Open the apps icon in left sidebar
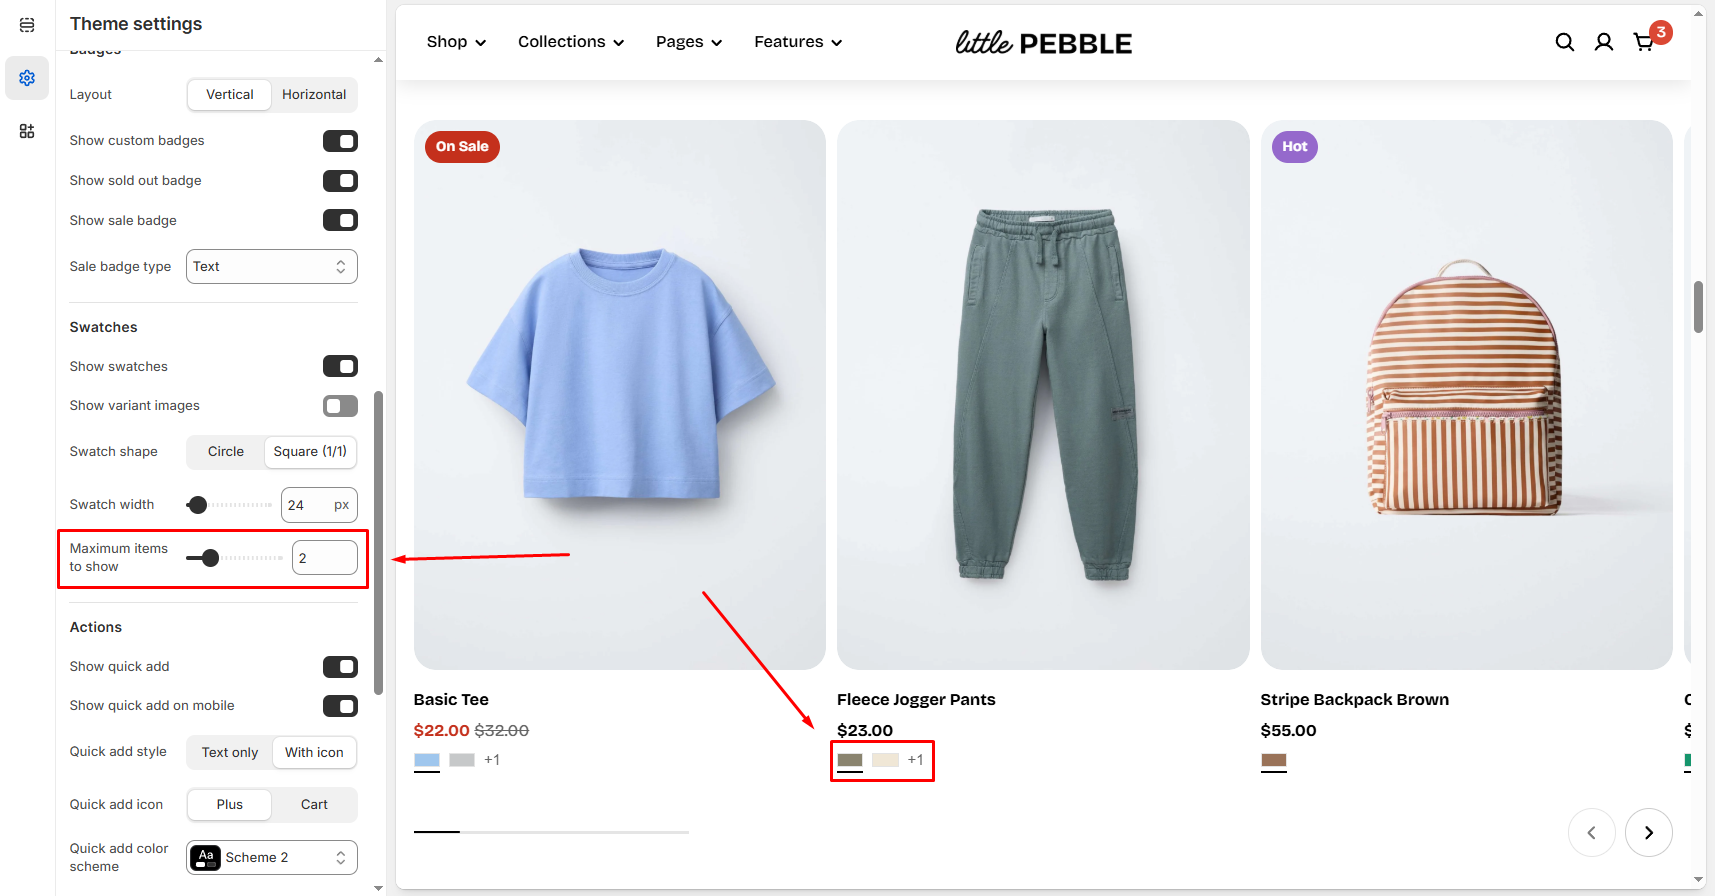 click(27, 131)
